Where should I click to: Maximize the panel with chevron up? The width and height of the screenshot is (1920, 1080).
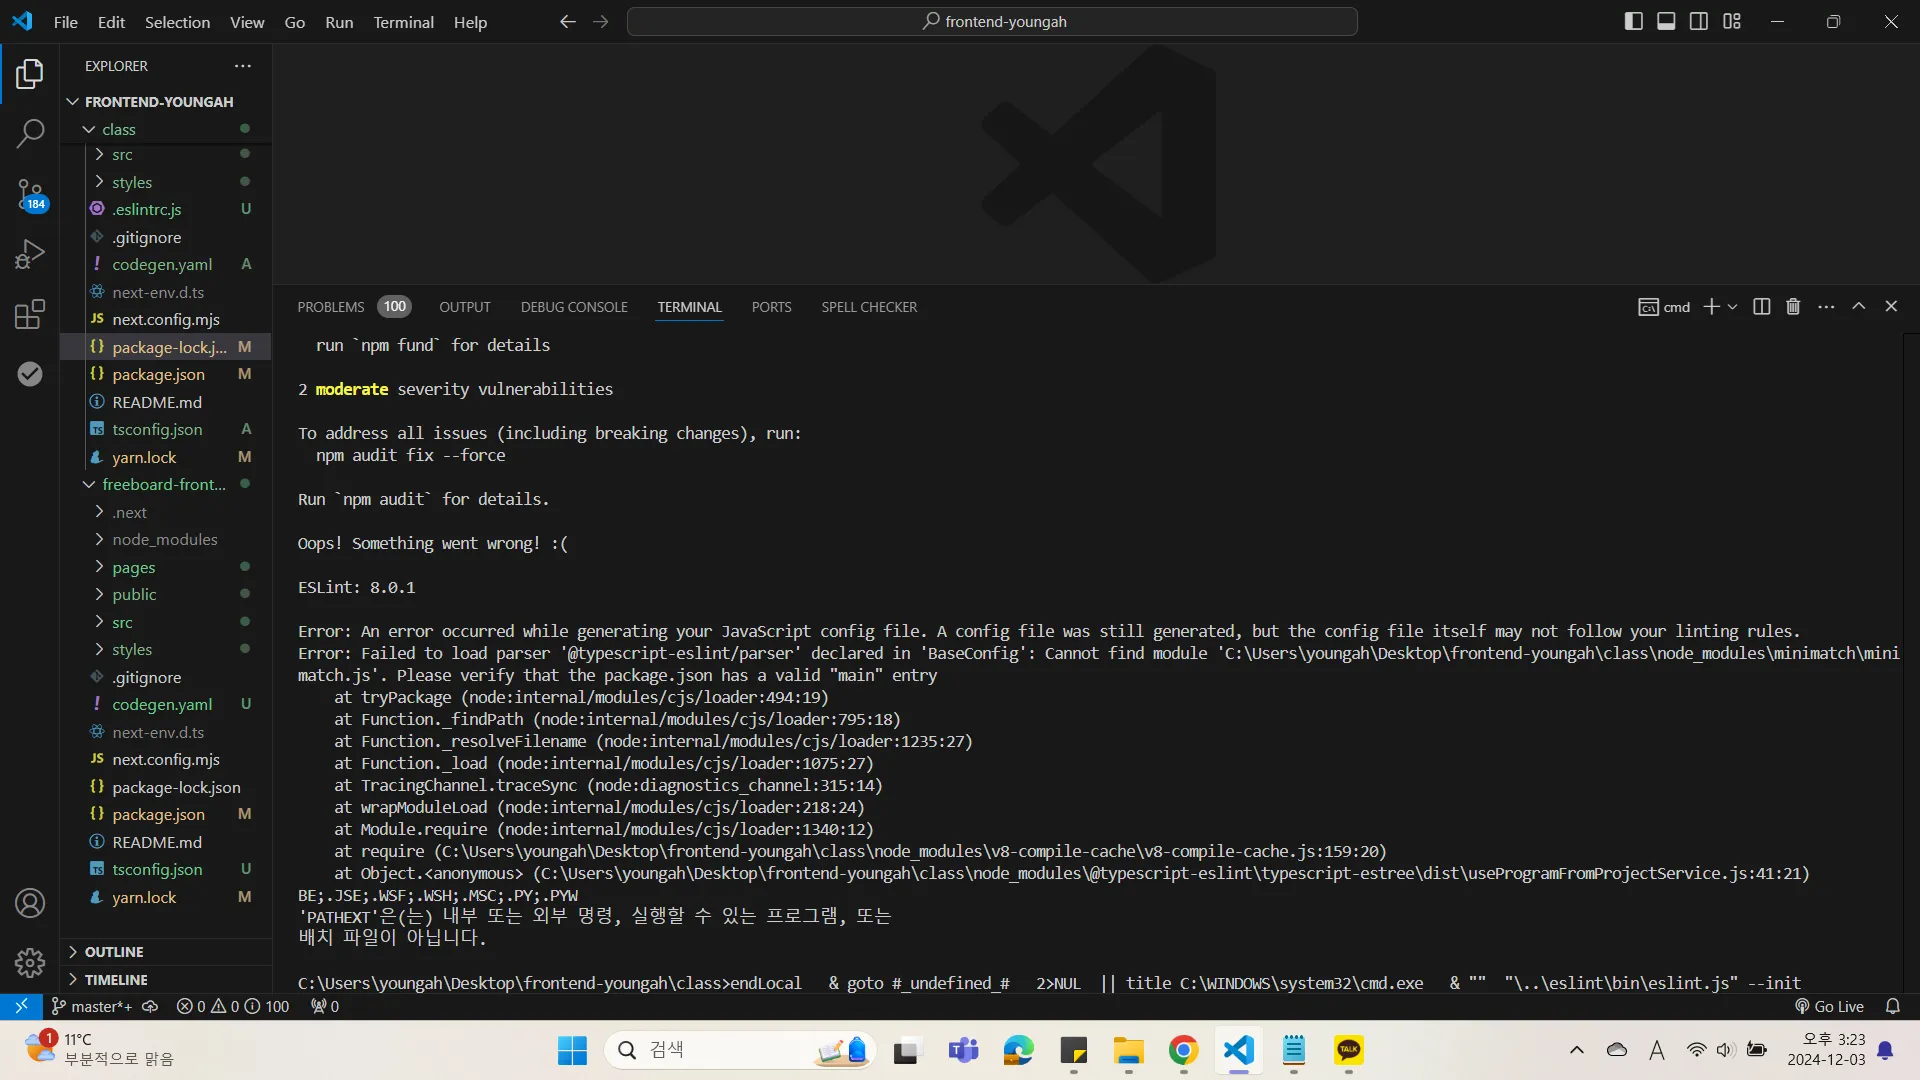click(x=1858, y=306)
